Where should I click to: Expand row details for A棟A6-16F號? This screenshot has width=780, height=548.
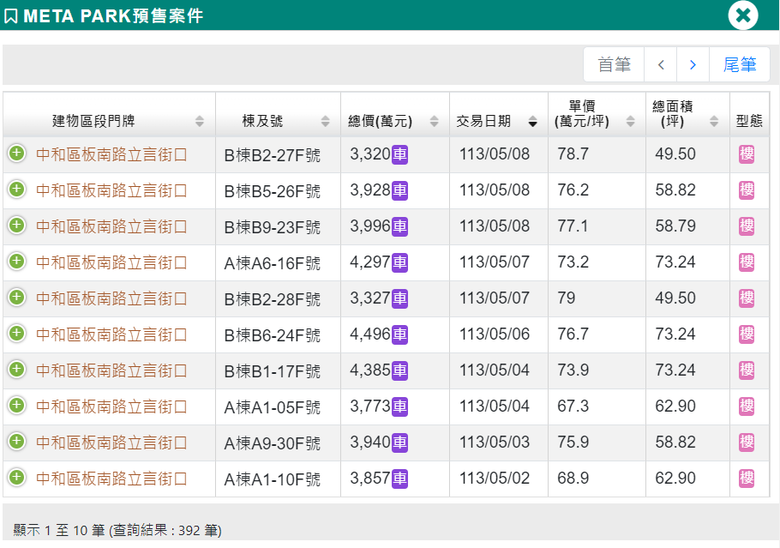pyautogui.click(x=17, y=262)
